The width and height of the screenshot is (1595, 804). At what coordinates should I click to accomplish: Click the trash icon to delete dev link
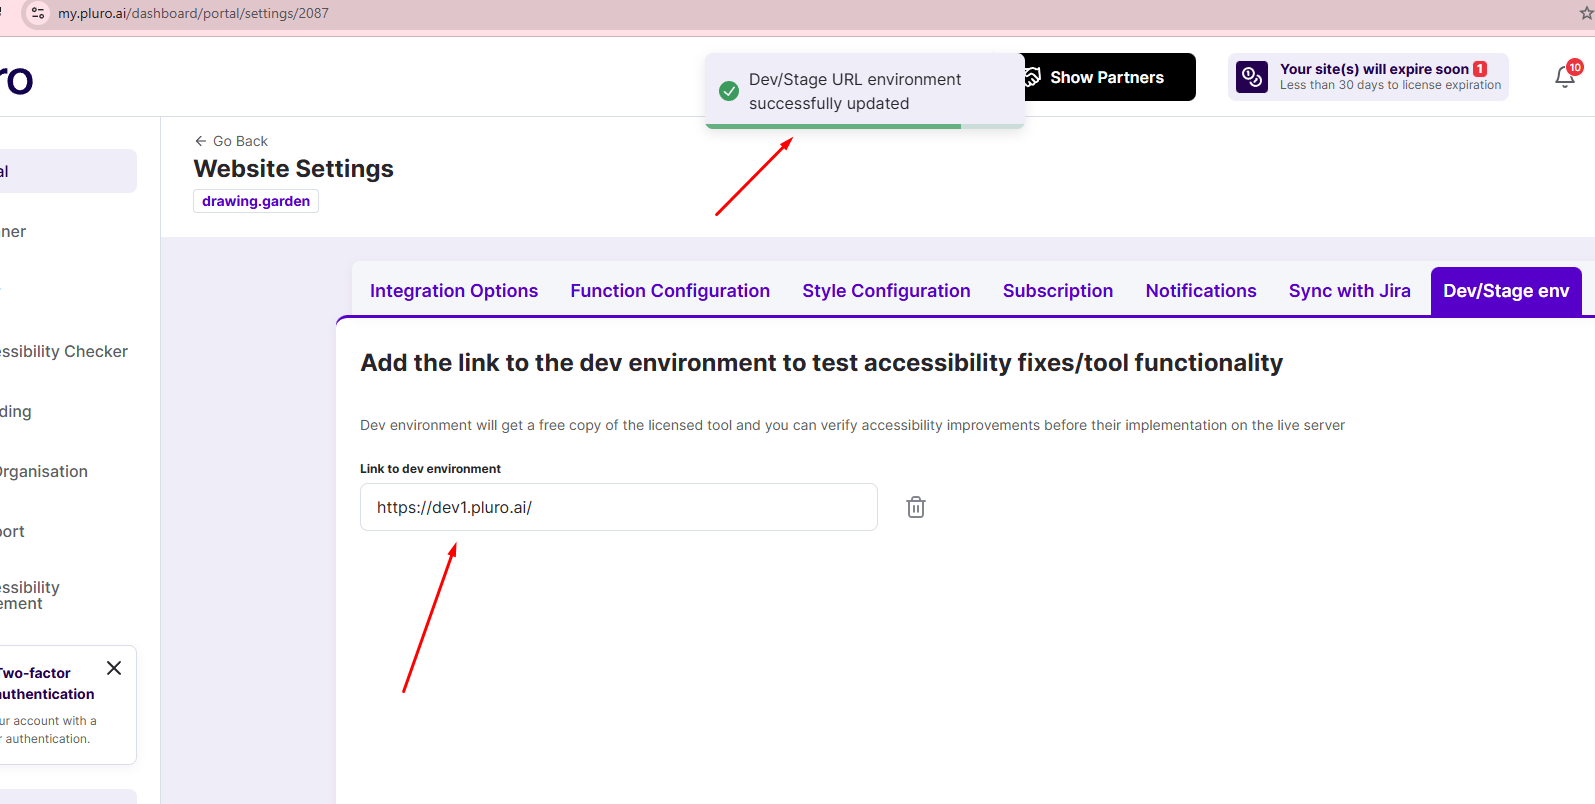pyautogui.click(x=915, y=507)
